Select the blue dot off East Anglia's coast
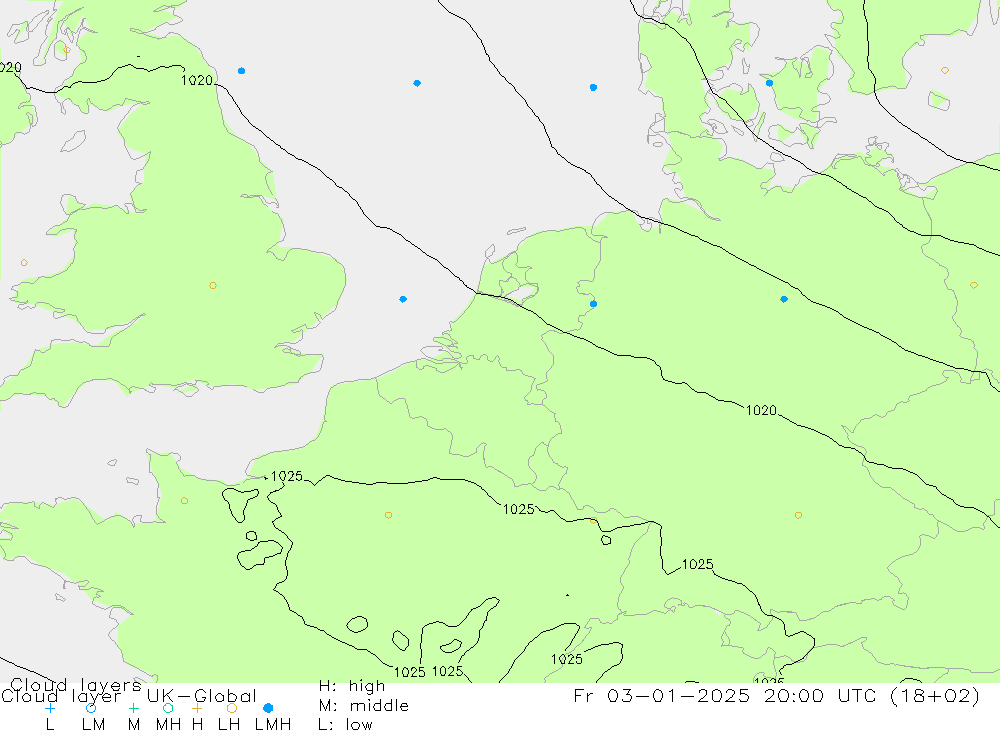Image resolution: width=1000 pixels, height=733 pixels. [403, 299]
